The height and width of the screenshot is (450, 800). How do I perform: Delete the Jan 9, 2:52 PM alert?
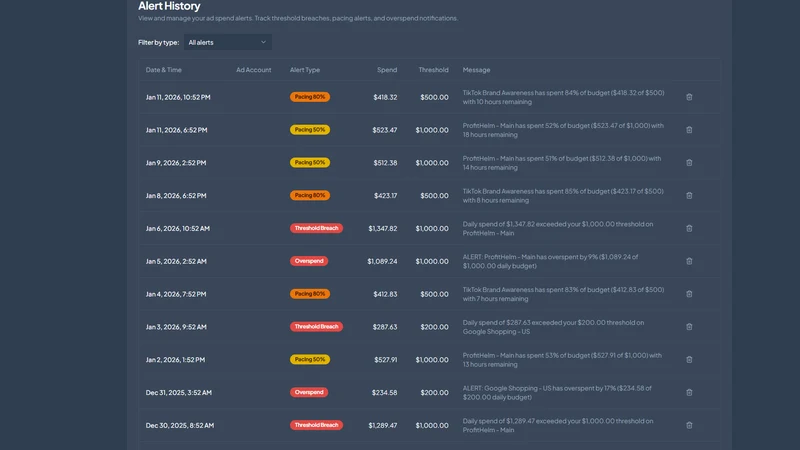pos(689,163)
